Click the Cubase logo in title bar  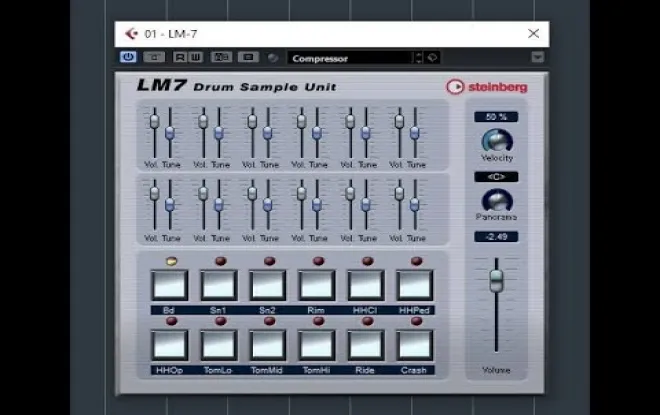[x=131, y=34]
